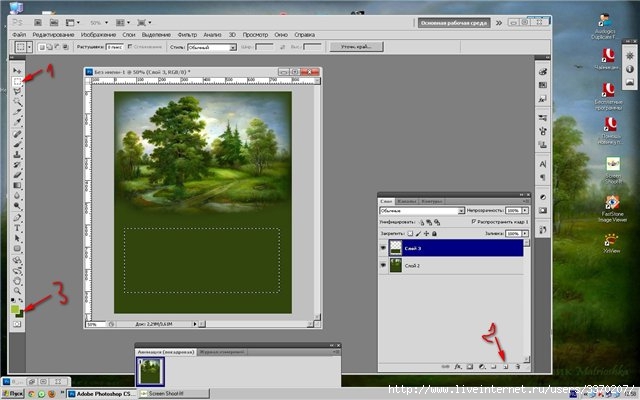Select the Eraser tool
The height and width of the screenshot is (400, 640).
(x=17, y=175)
